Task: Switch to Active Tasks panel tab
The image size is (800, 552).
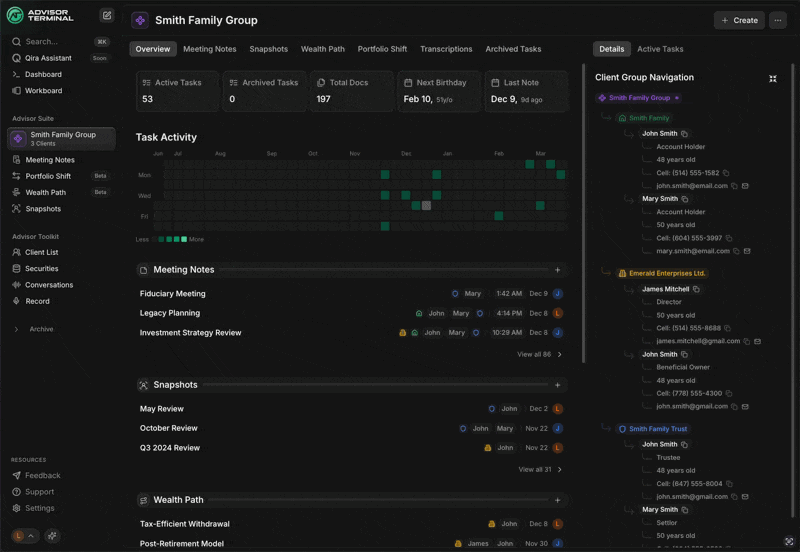Action: (660, 49)
